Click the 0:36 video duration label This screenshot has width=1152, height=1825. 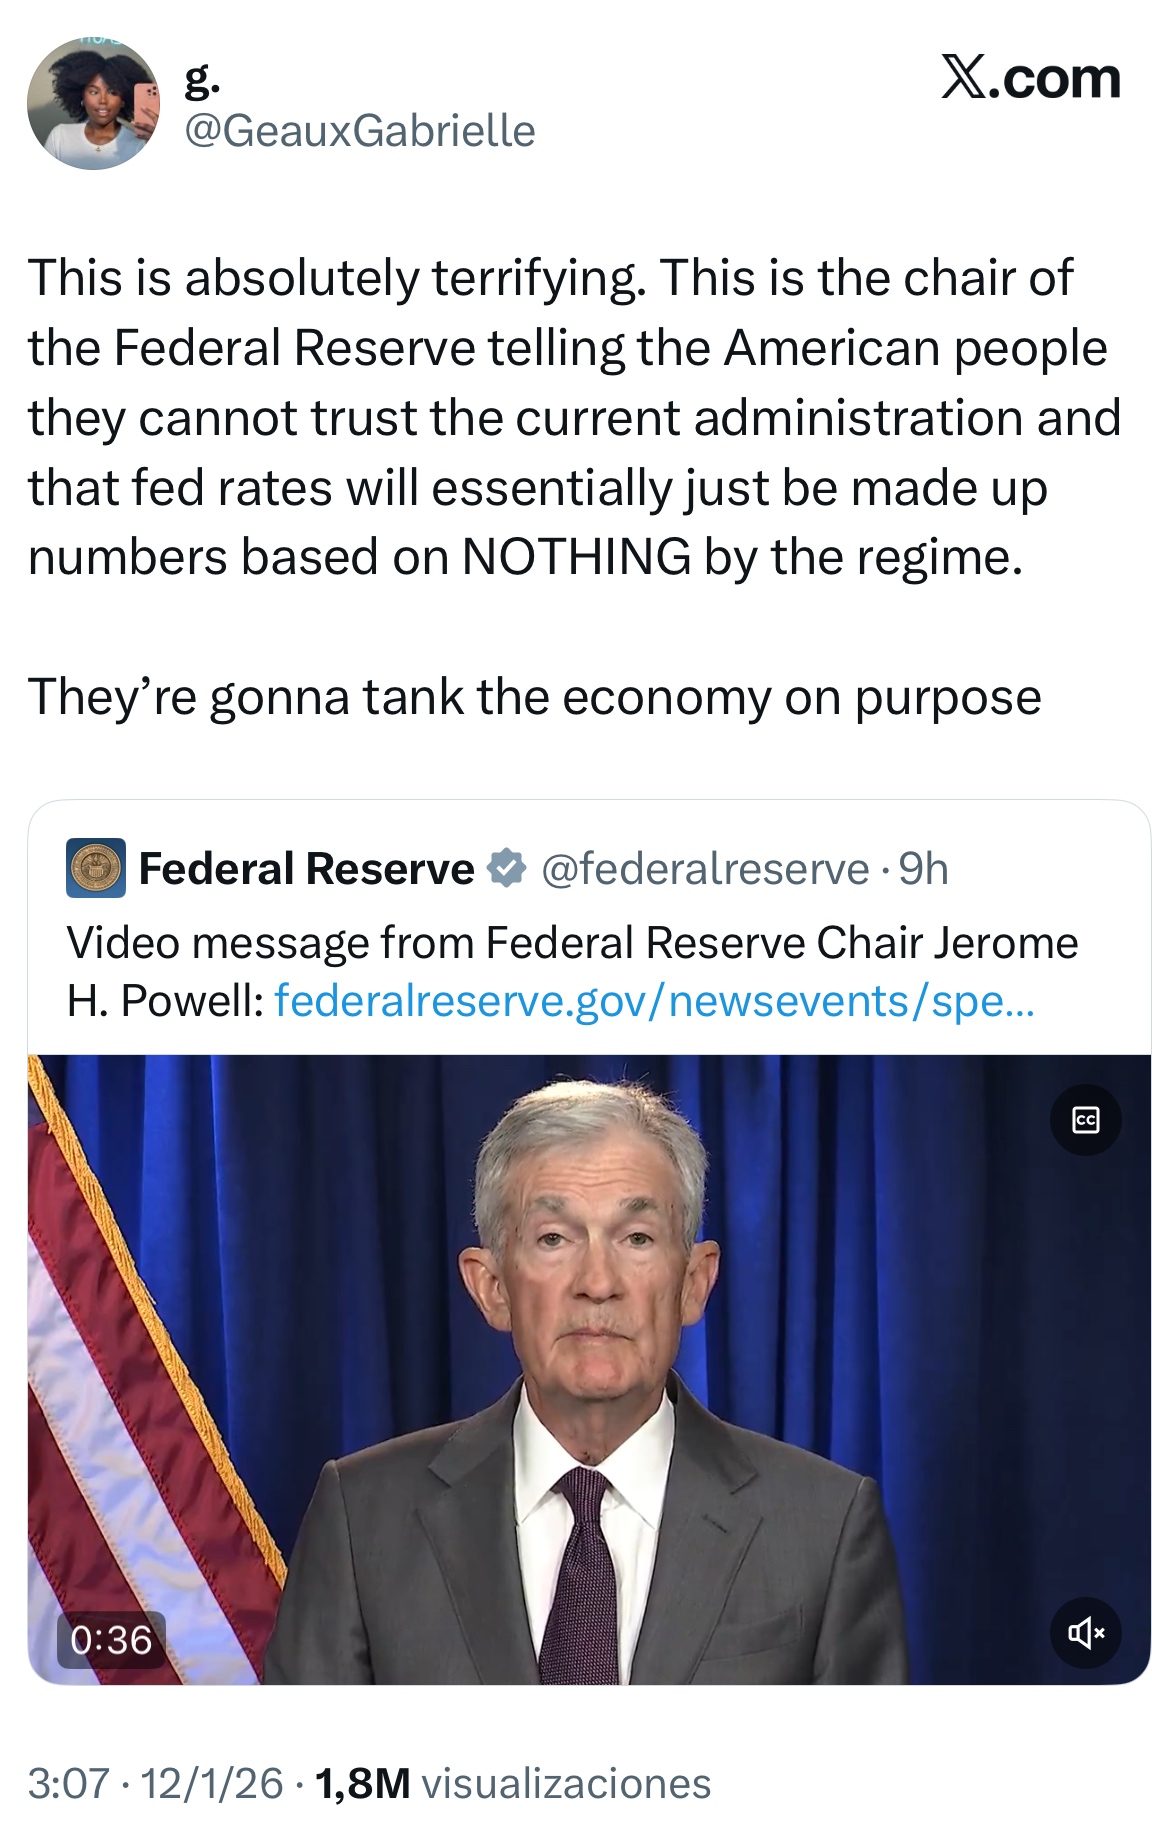(x=111, y=1639)
